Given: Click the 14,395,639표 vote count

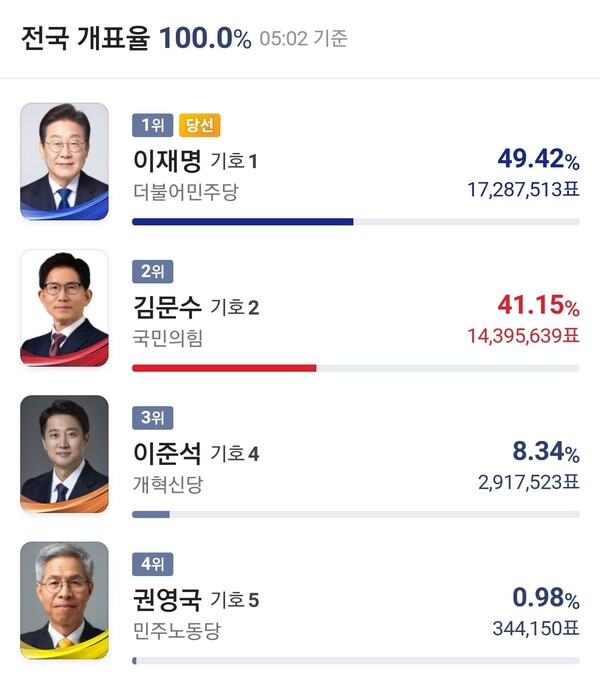Looking at the screenshot, I should (522, 337).
